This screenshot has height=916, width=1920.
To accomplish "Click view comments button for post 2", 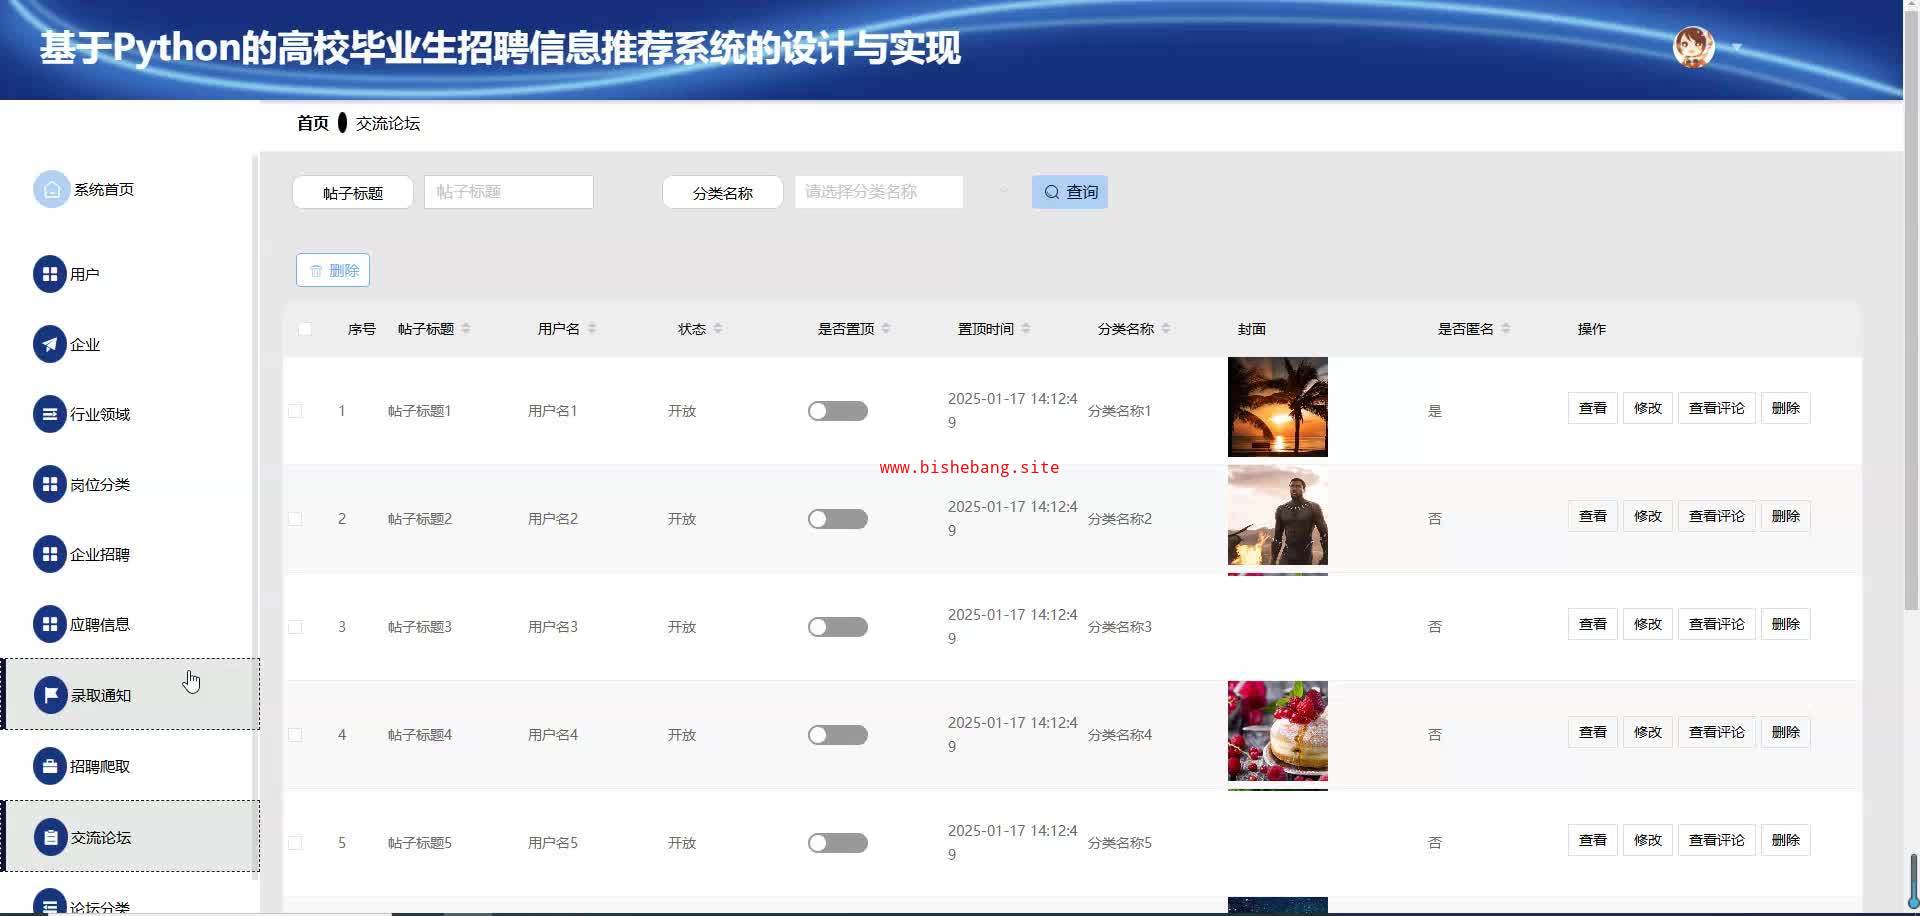I will pyautogui.click(x=1716, y=516).
